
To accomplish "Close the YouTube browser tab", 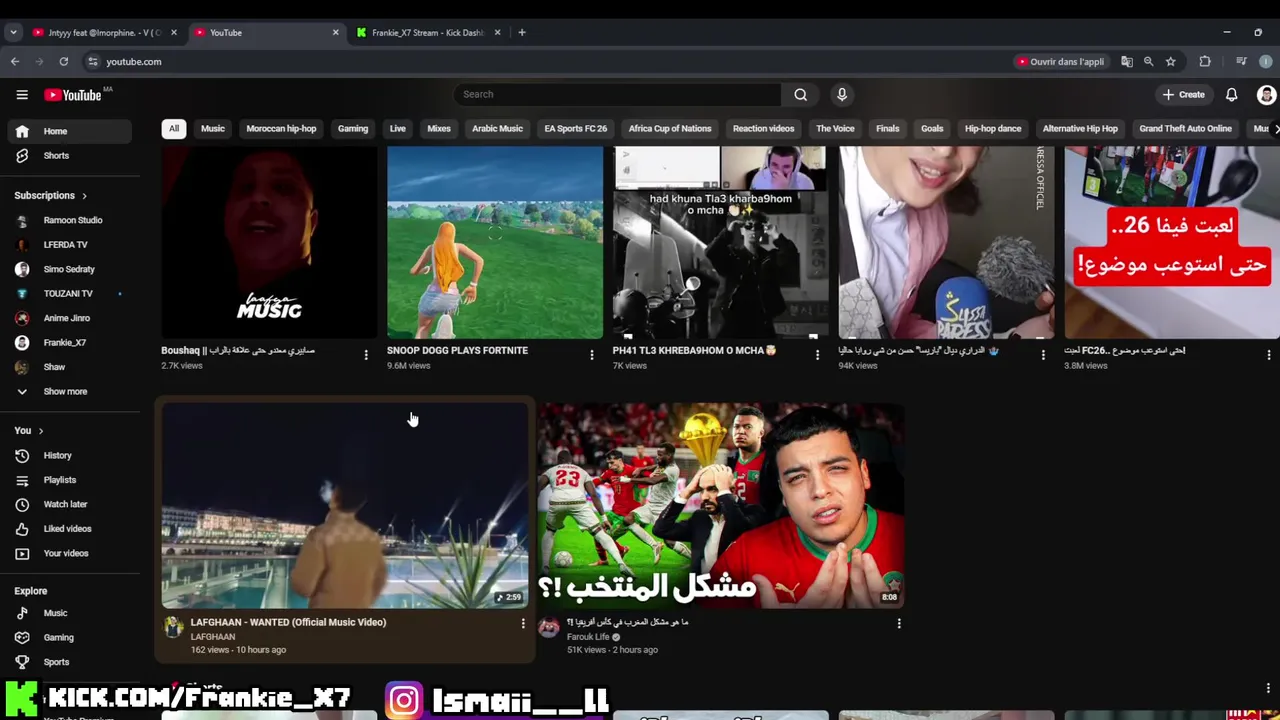I will tap(335, 33).
